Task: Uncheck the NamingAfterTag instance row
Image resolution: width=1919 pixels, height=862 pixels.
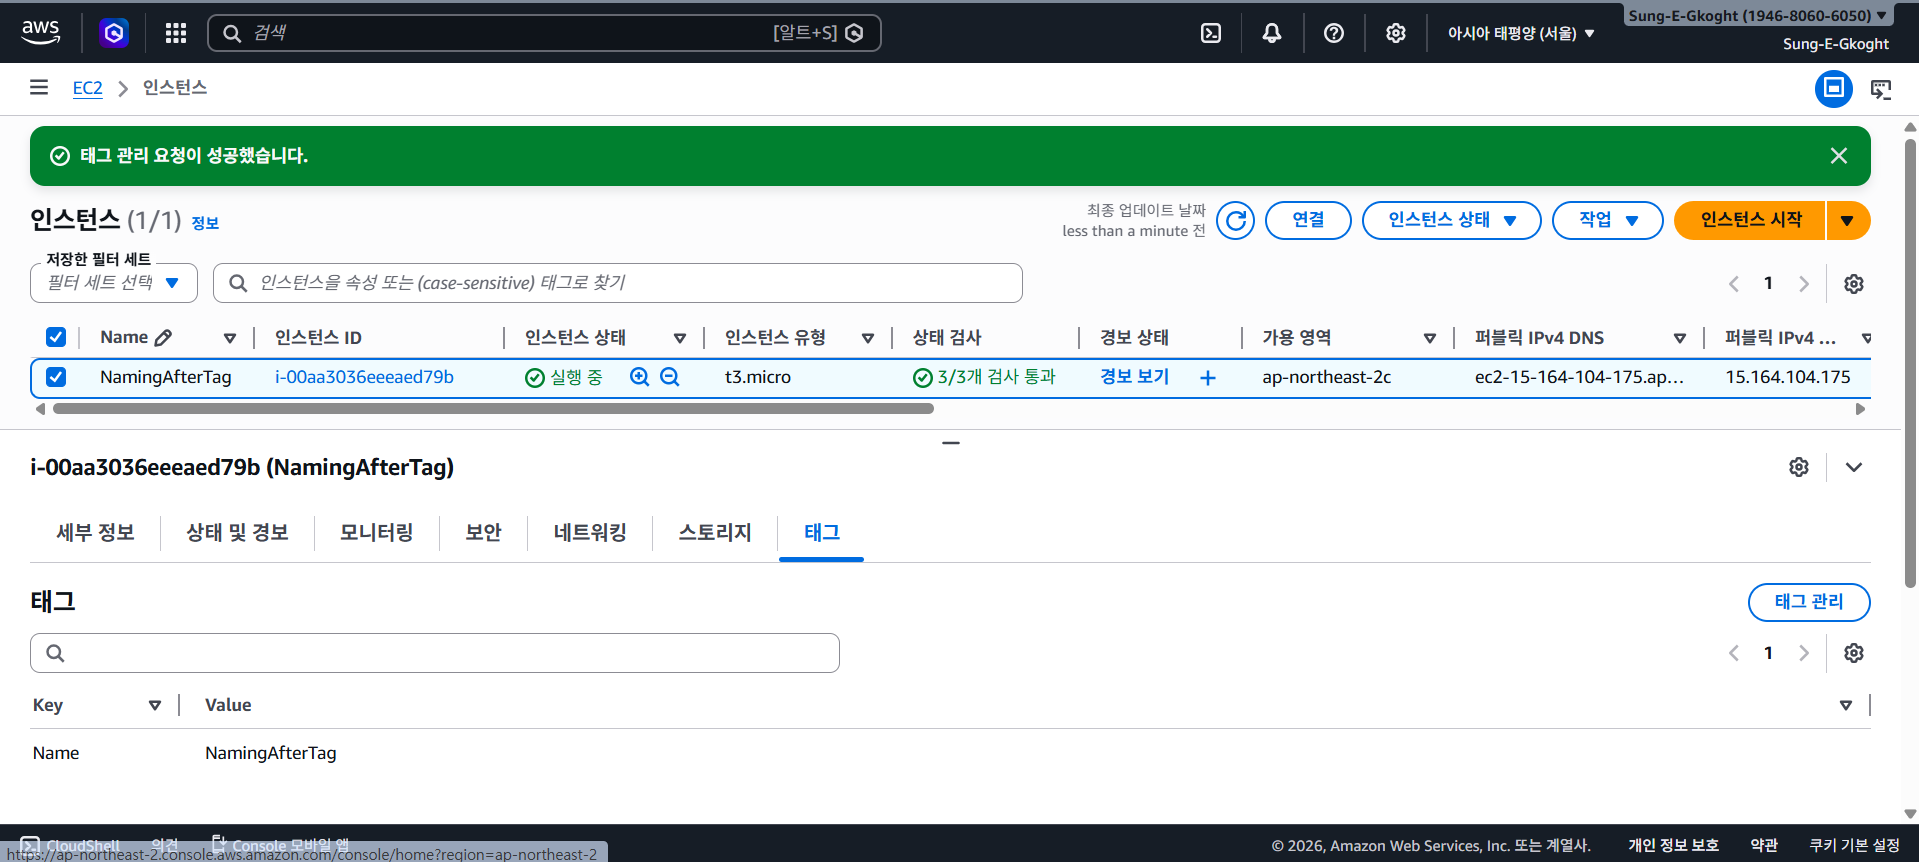Action: (56, 377)
